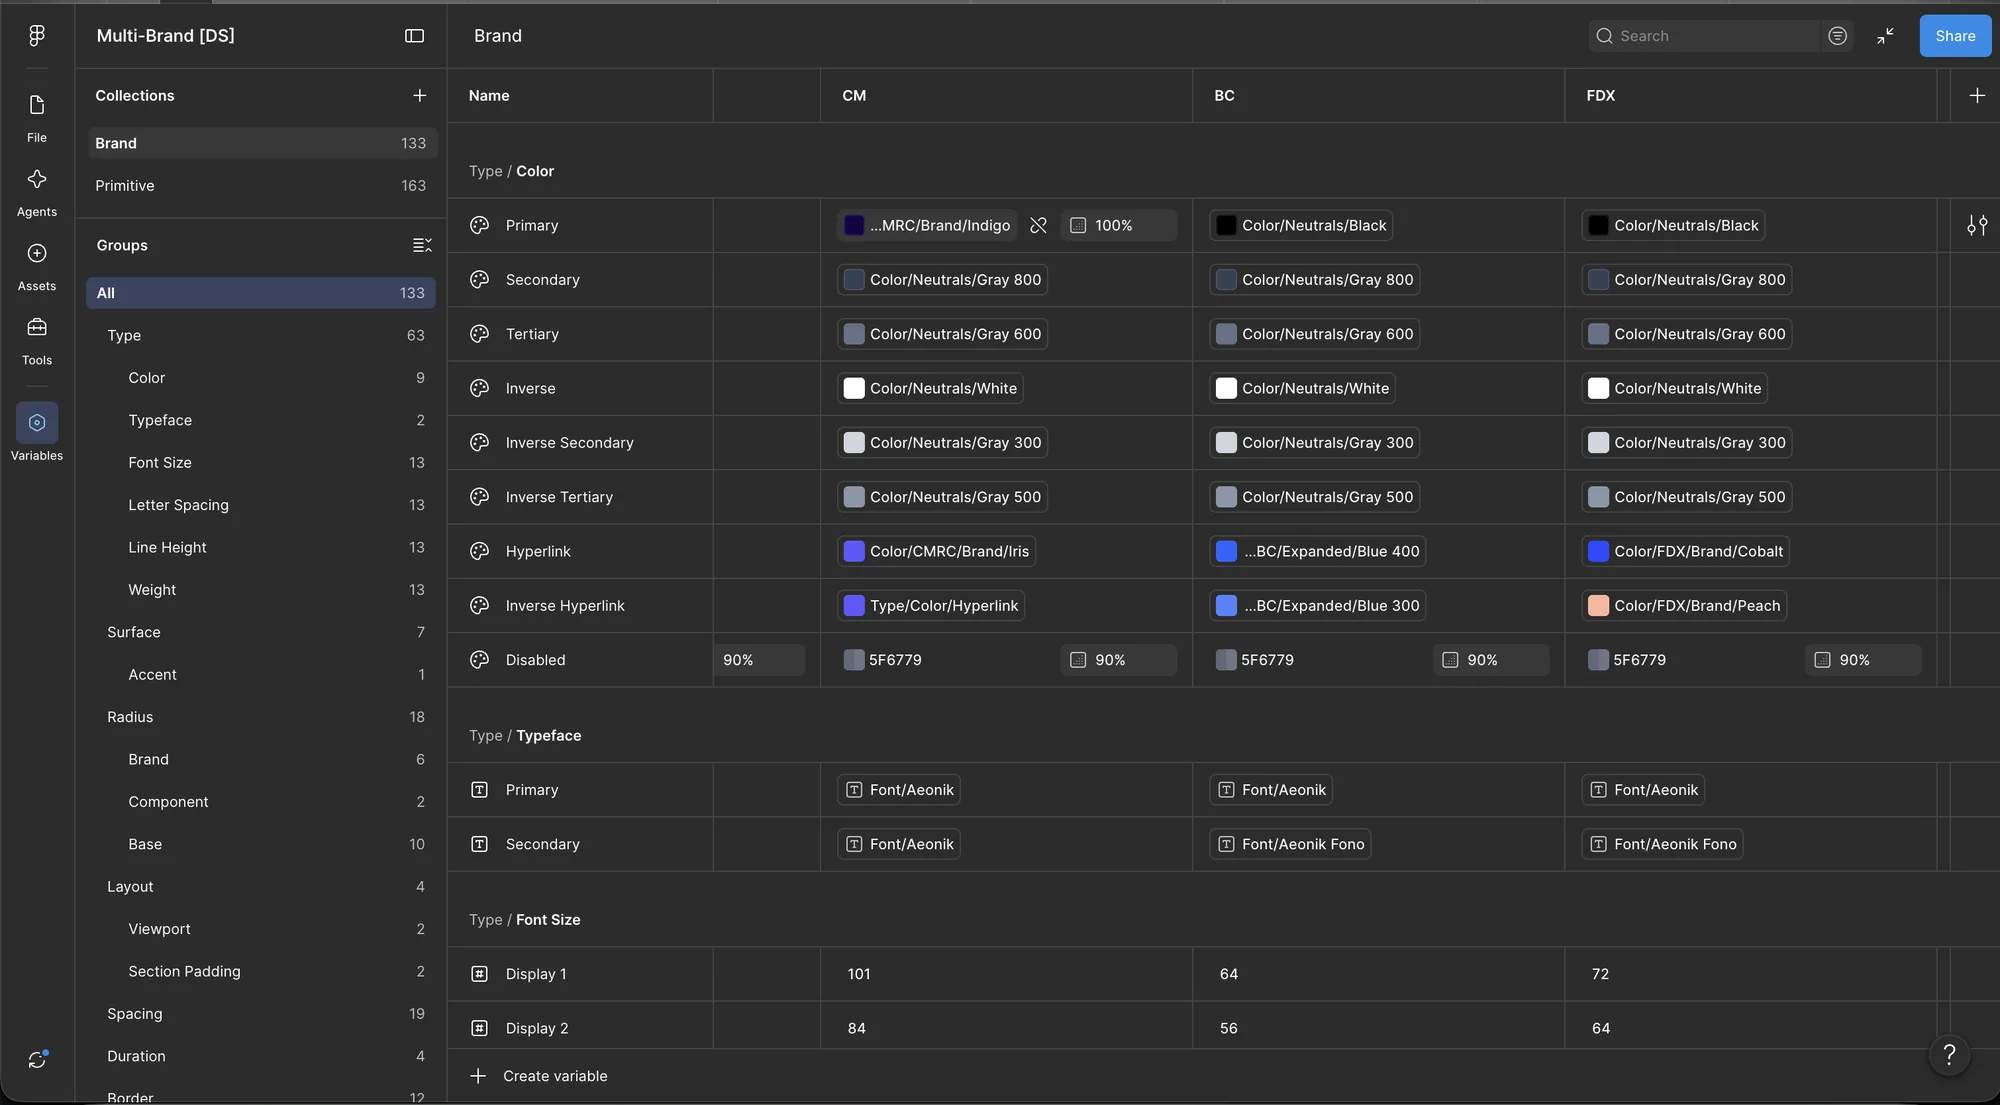Select the Layout group

click(x=261, y=887)
